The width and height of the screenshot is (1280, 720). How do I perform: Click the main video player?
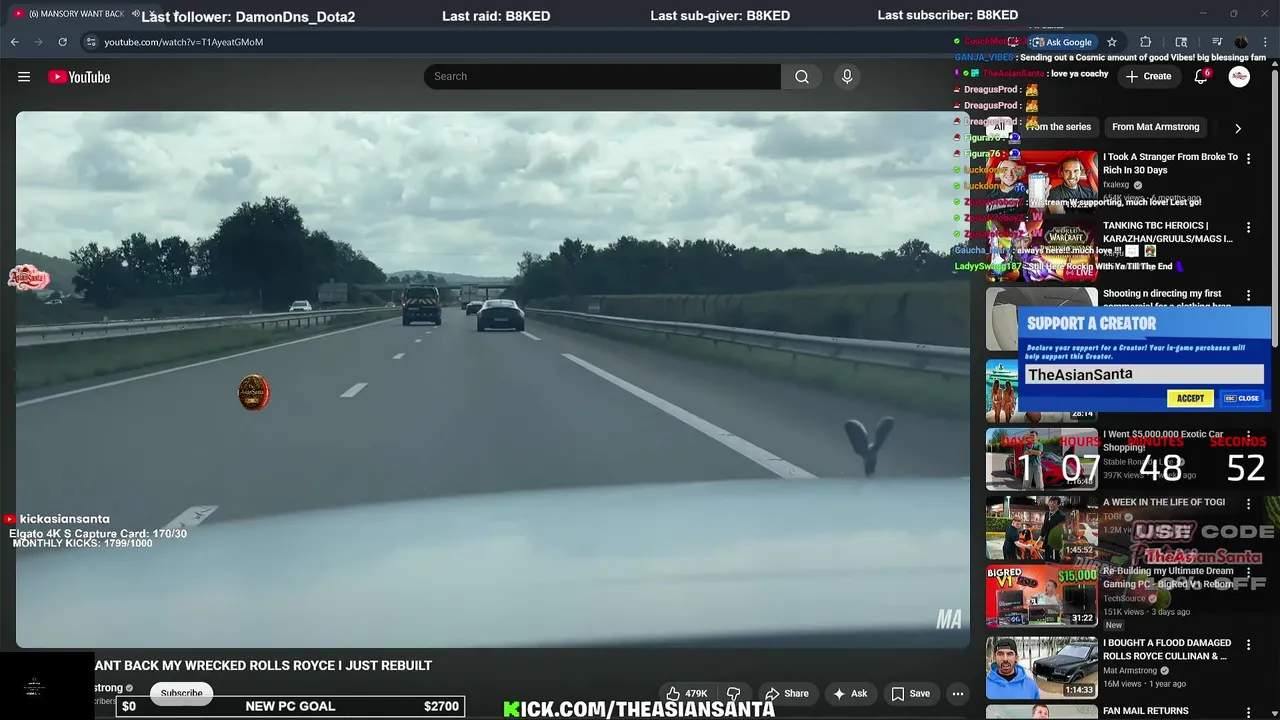(492, 379)
